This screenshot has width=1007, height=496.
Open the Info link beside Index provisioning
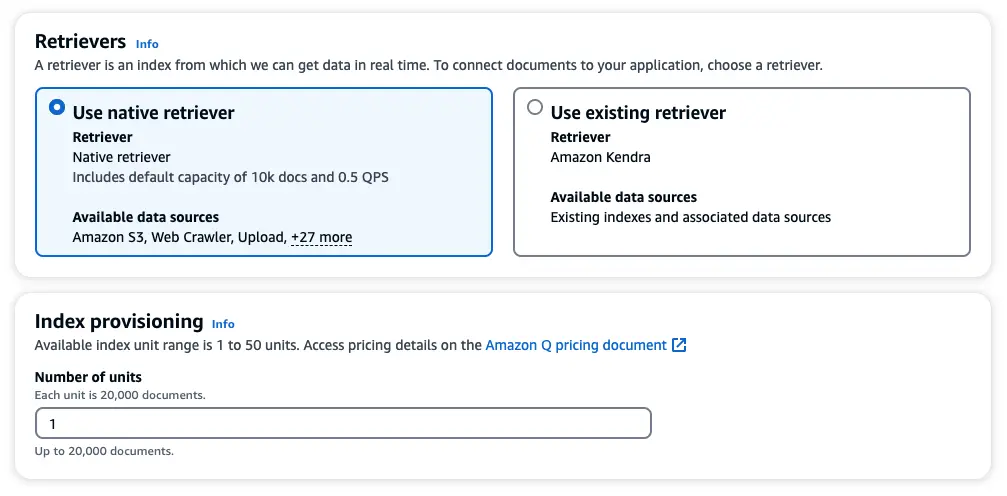tap(223, 324)
